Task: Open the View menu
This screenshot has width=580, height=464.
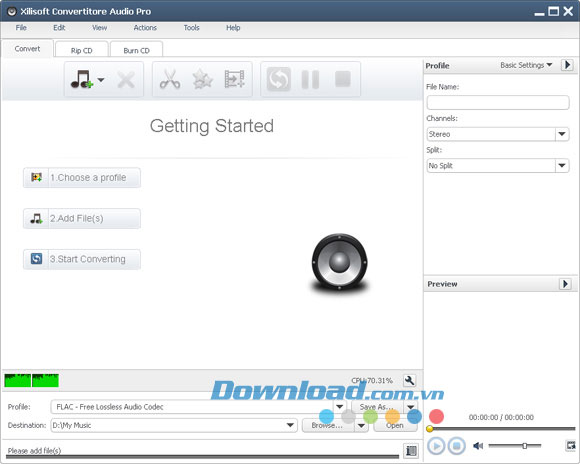Action: pyautogui.click(x=100, y=27)
